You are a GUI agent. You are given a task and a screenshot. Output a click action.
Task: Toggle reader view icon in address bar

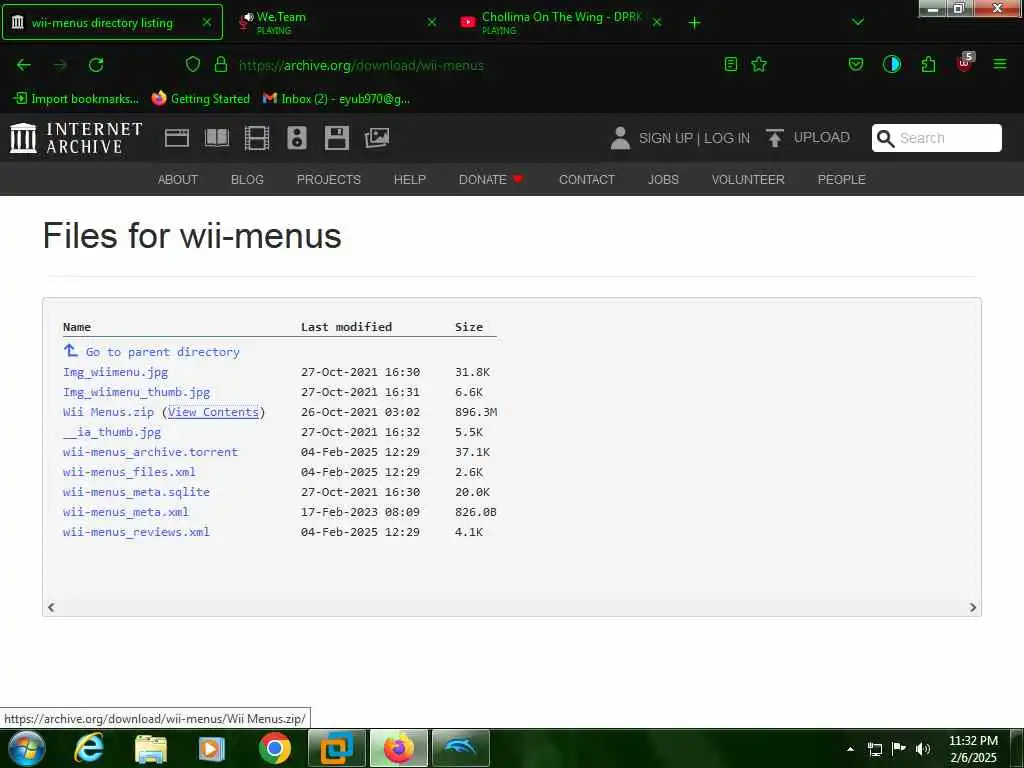pos(731,64)
